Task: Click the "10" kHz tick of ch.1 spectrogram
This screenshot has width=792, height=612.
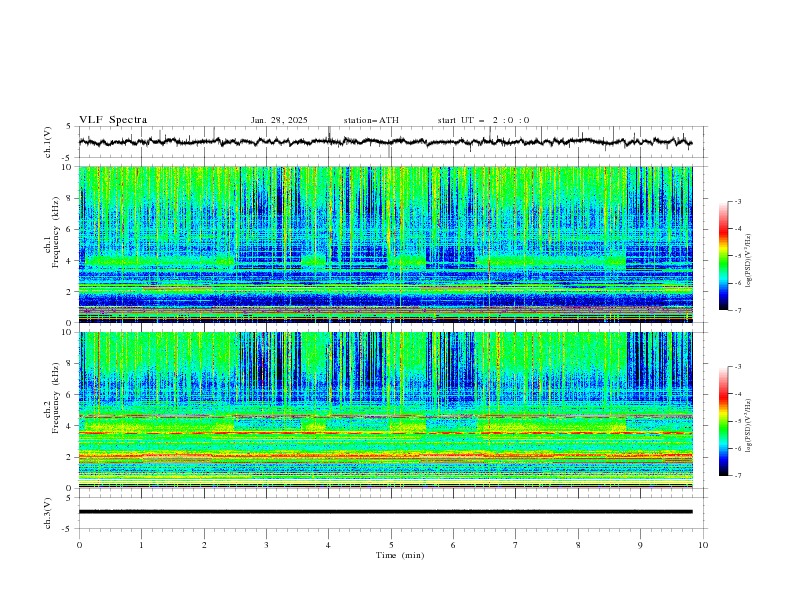Action: pos(68,167)
